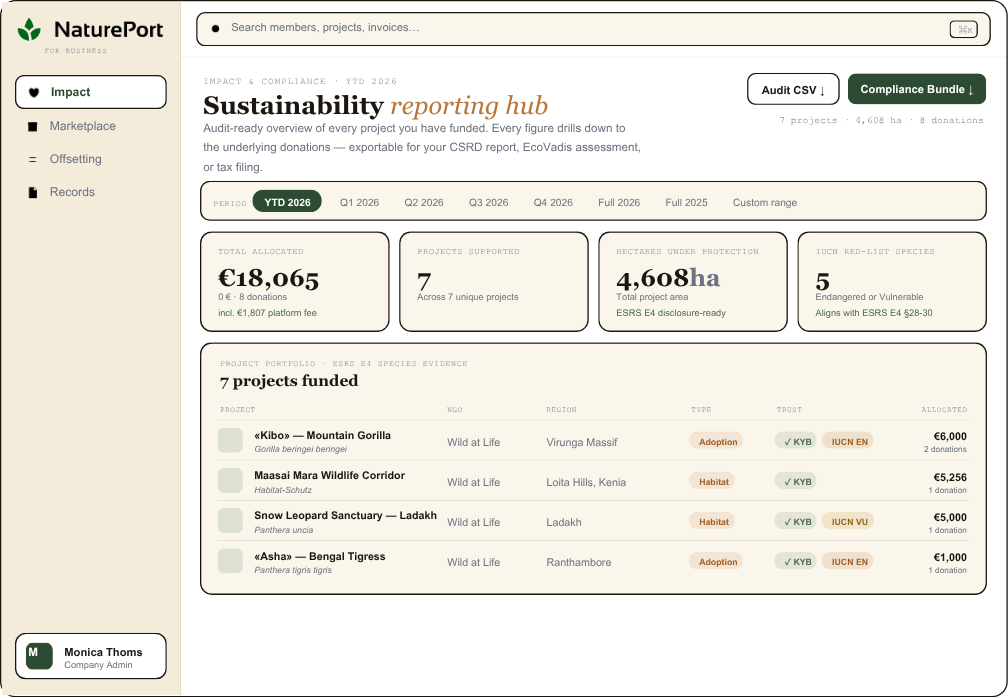The image size is (1008, 698).
Task: Click the NaturePort leaf logo
Action: (x=29, y=30)
